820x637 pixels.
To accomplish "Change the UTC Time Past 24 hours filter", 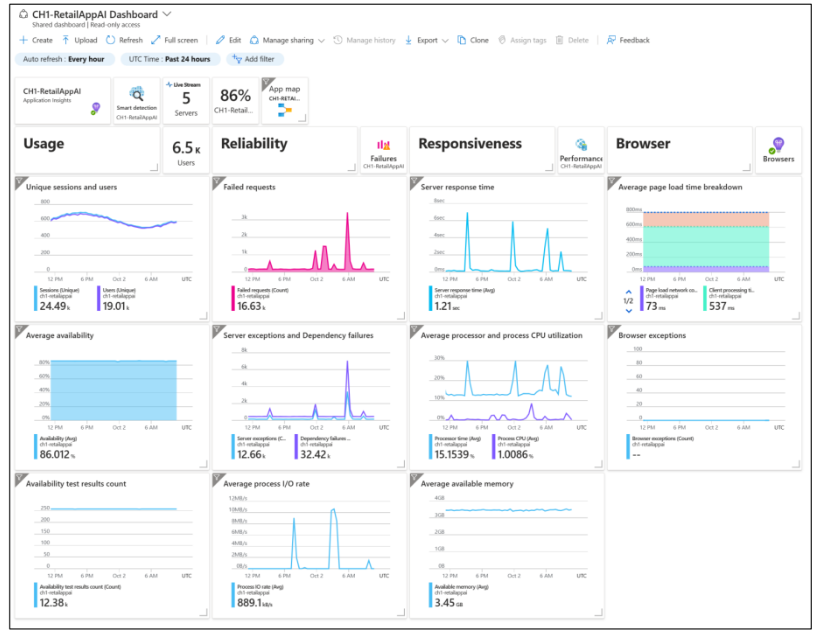I will [169, 59].
